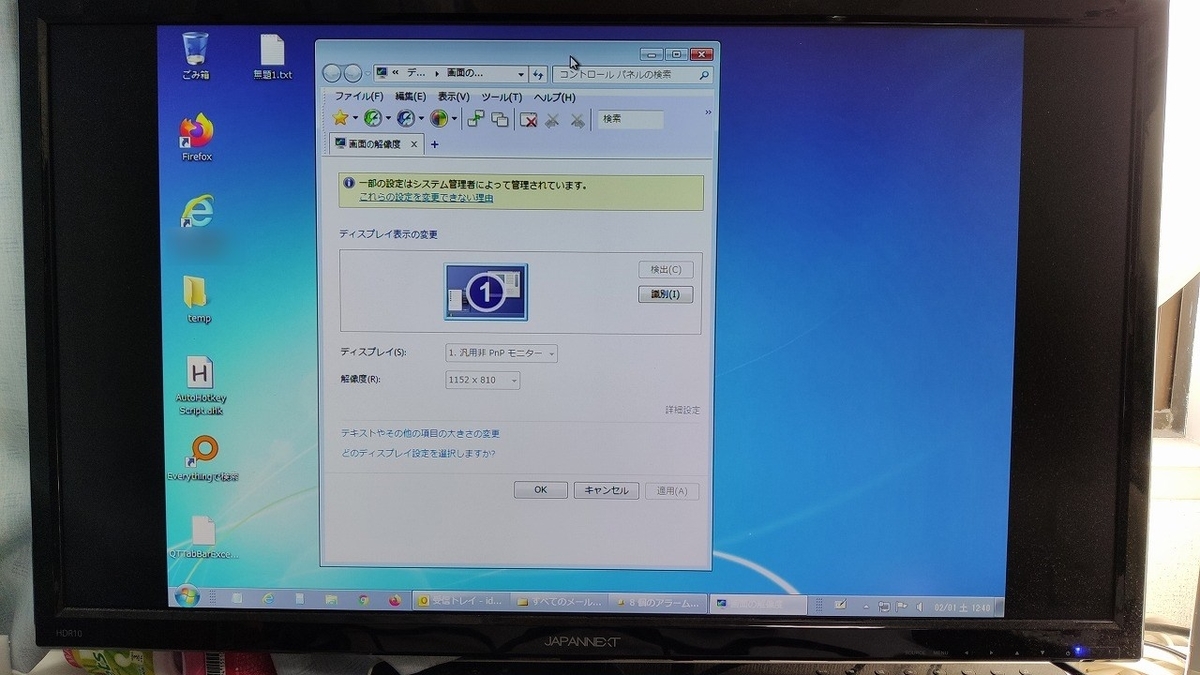Open dropdown arrow beside green clock icon
Screen dimensions: 1200x675
388,119
